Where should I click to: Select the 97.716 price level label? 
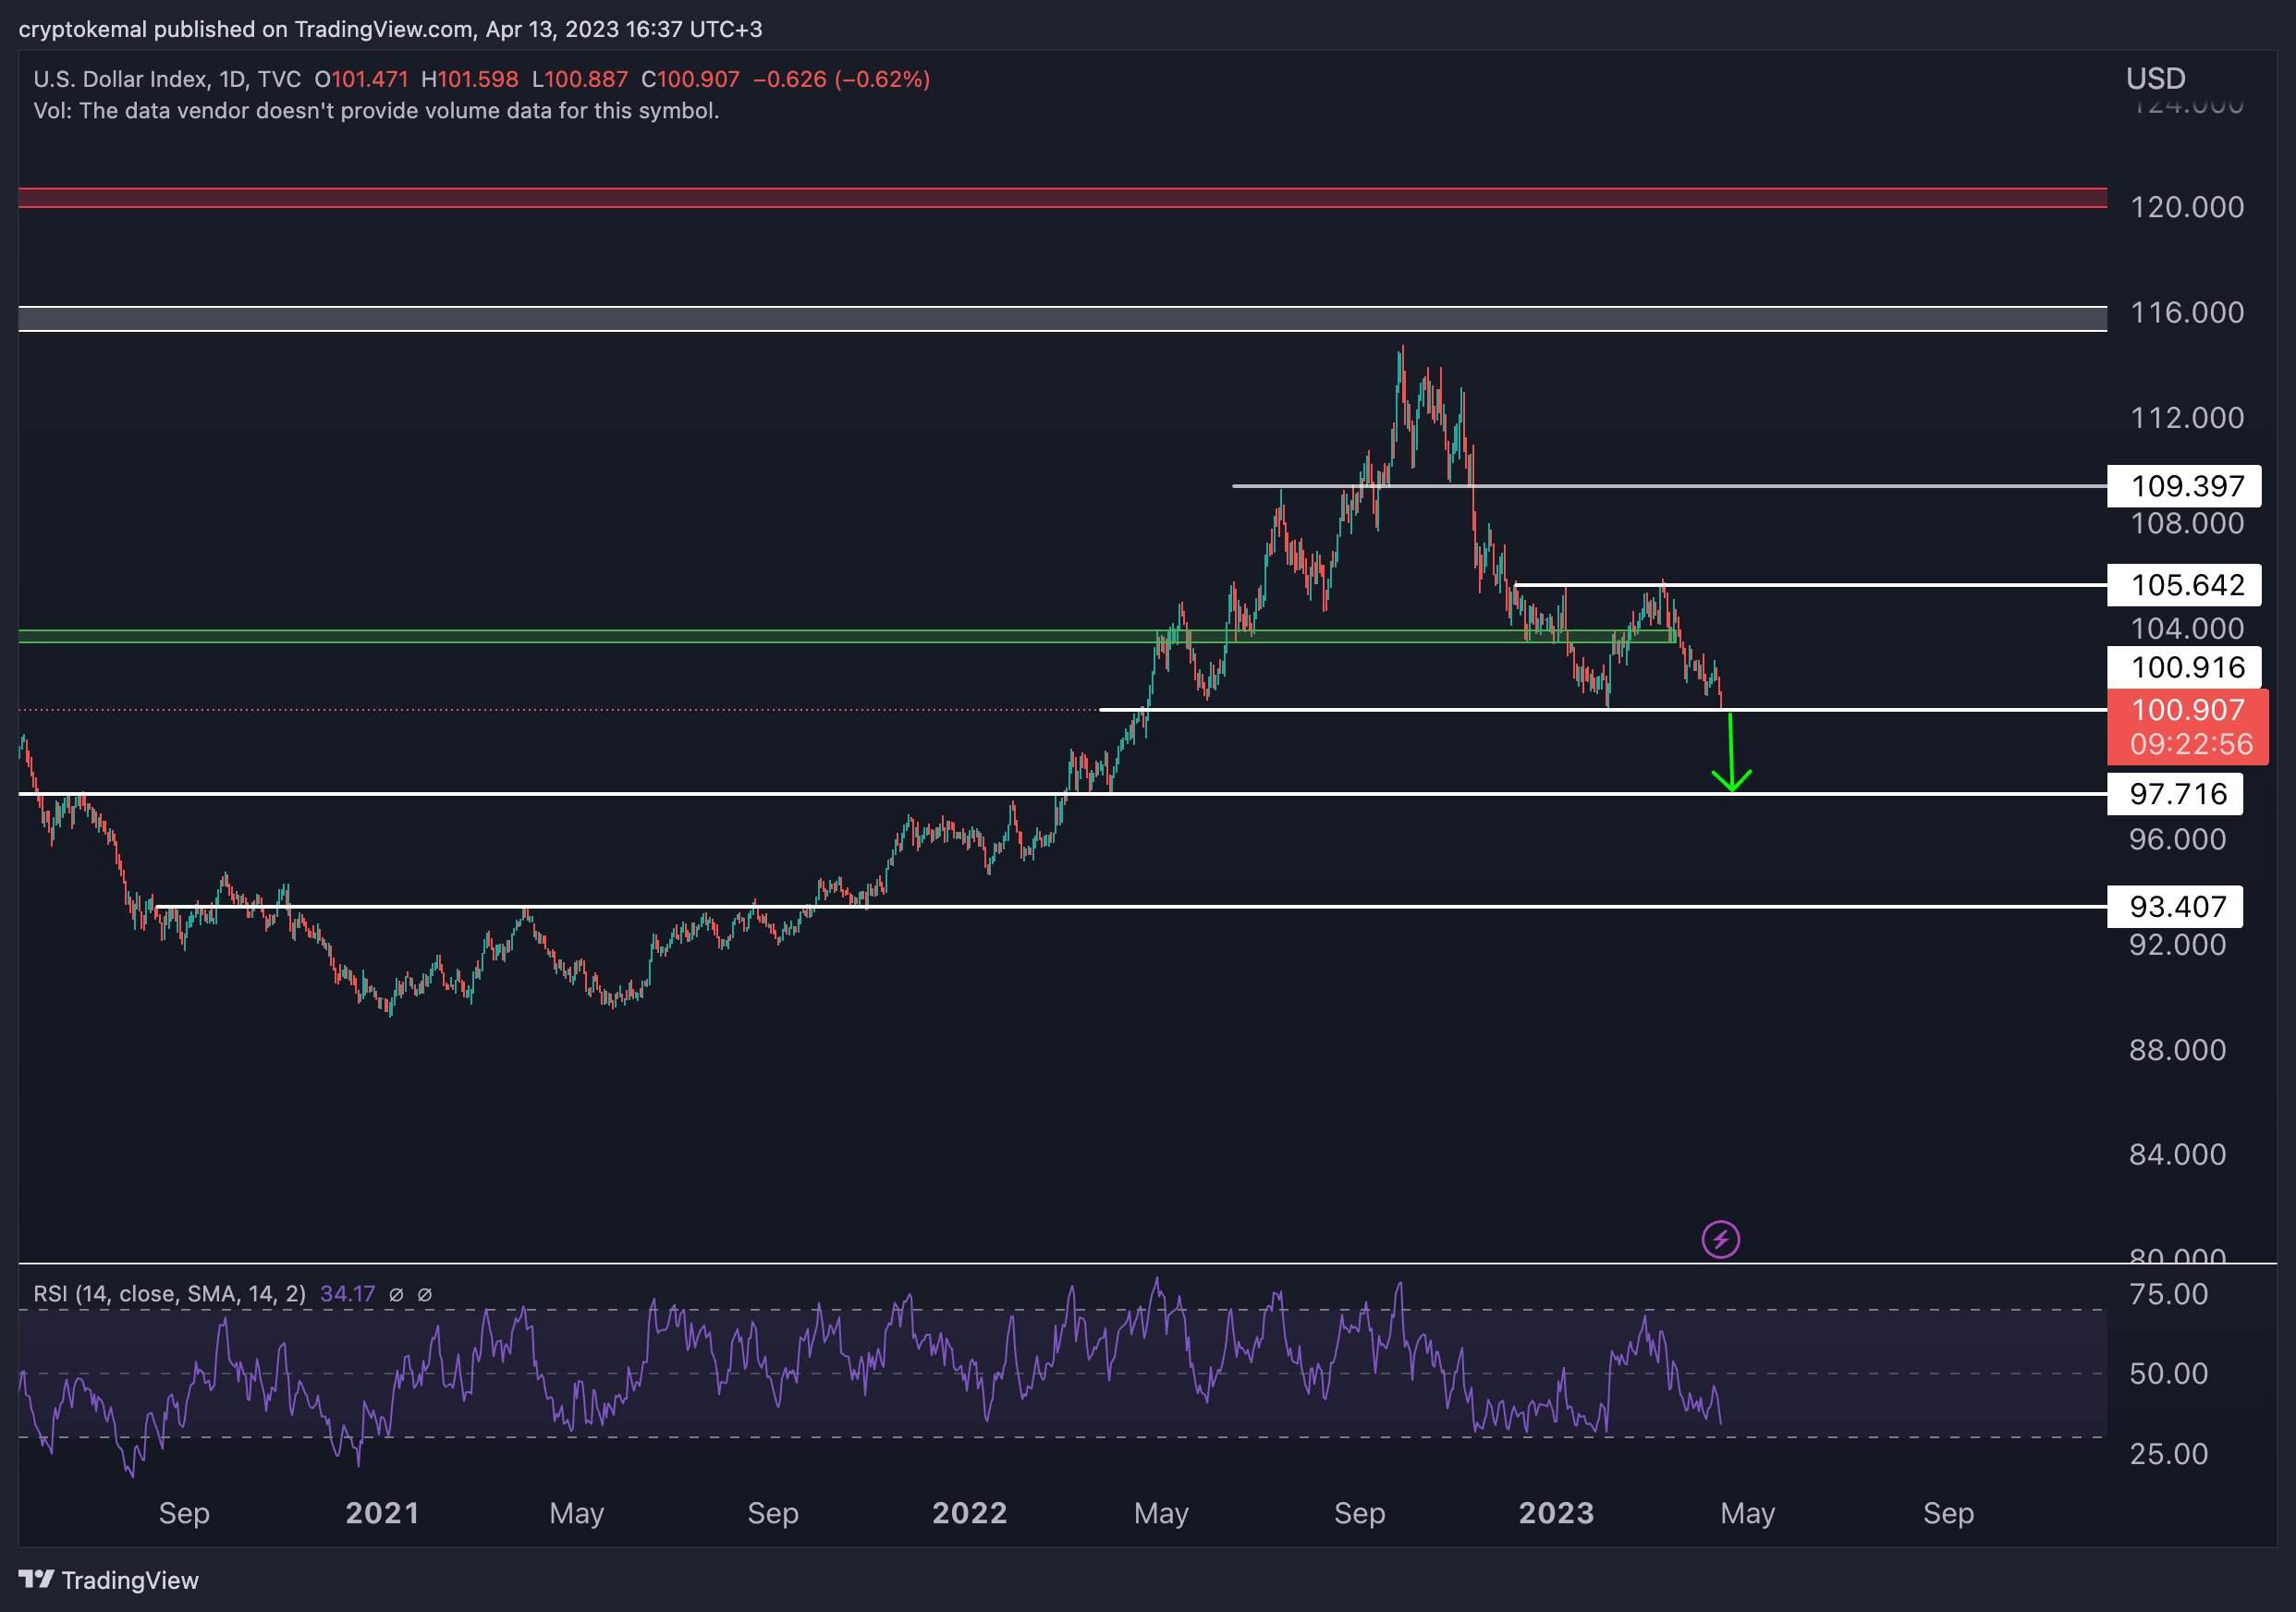point(2177,794)
